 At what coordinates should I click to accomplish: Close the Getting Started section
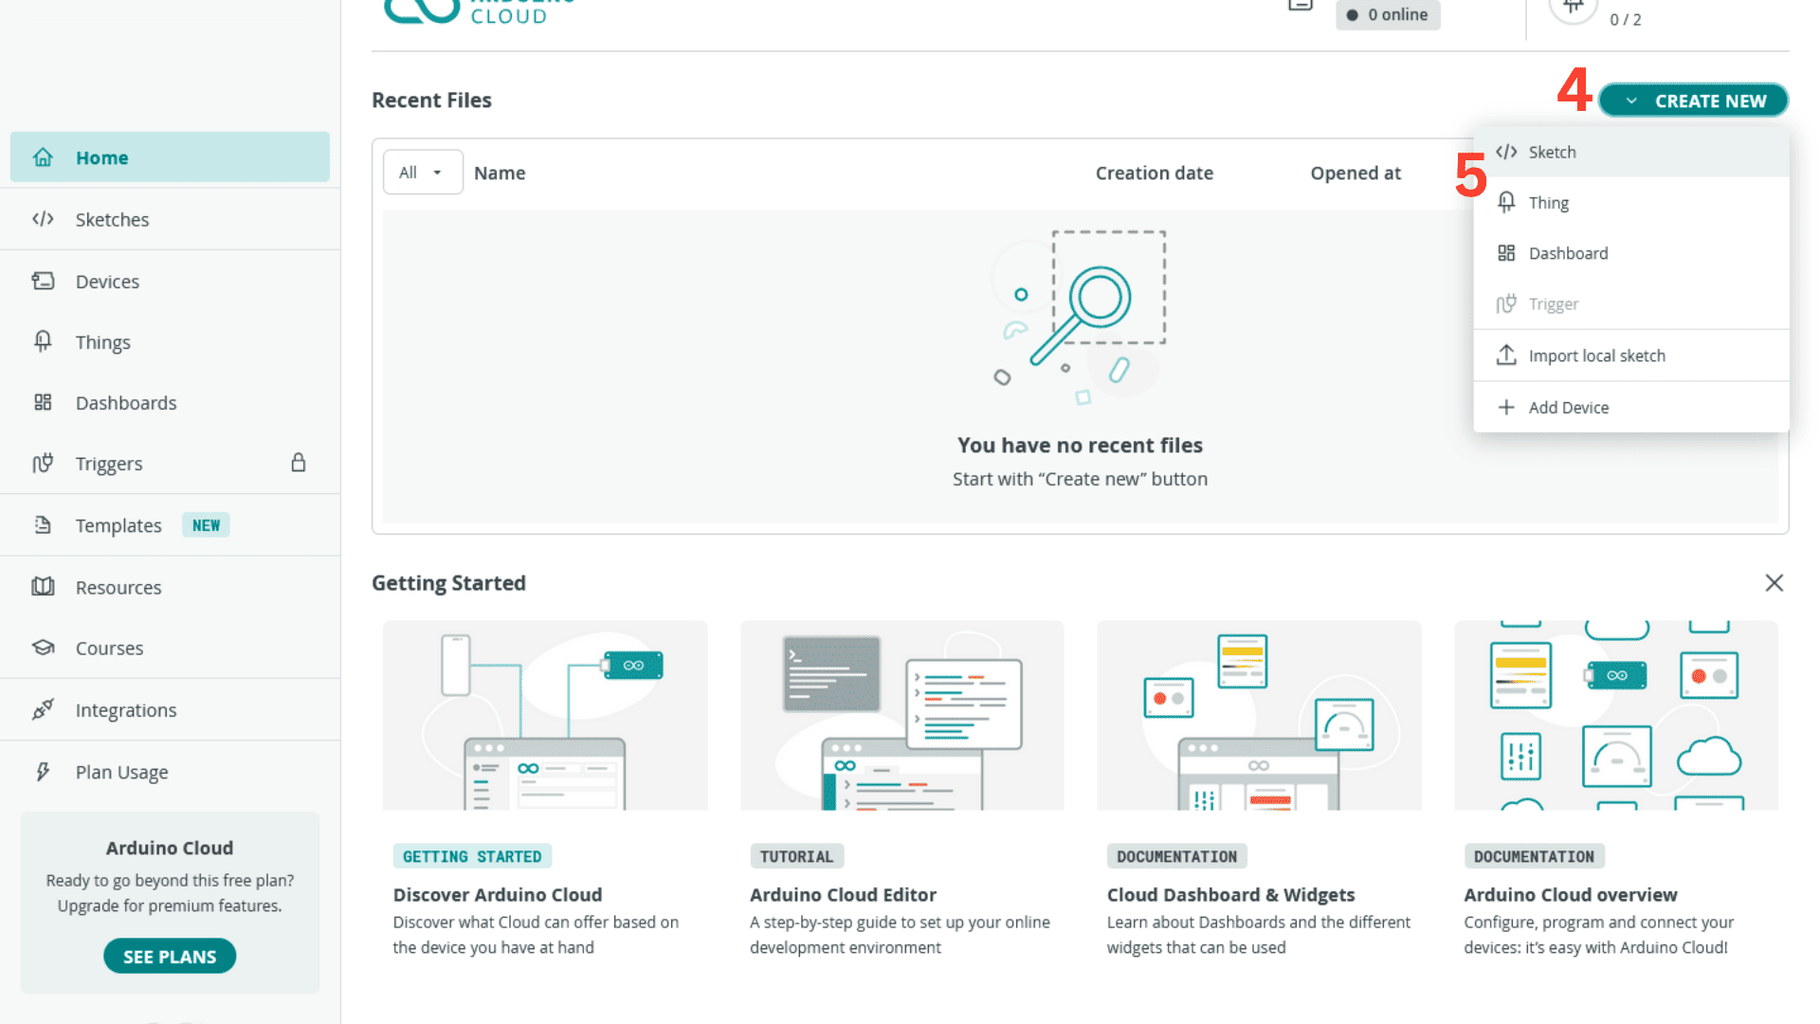pos(1774,583)
